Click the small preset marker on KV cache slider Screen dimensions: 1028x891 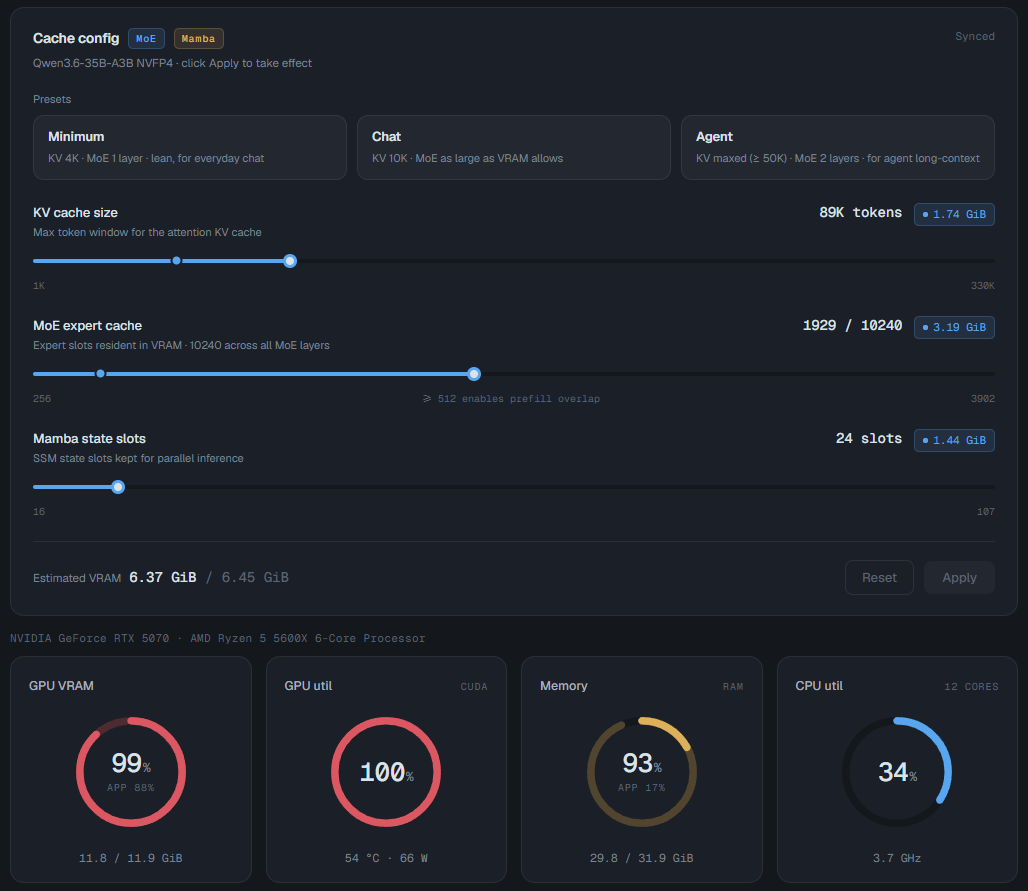click(x=176, y=261)
